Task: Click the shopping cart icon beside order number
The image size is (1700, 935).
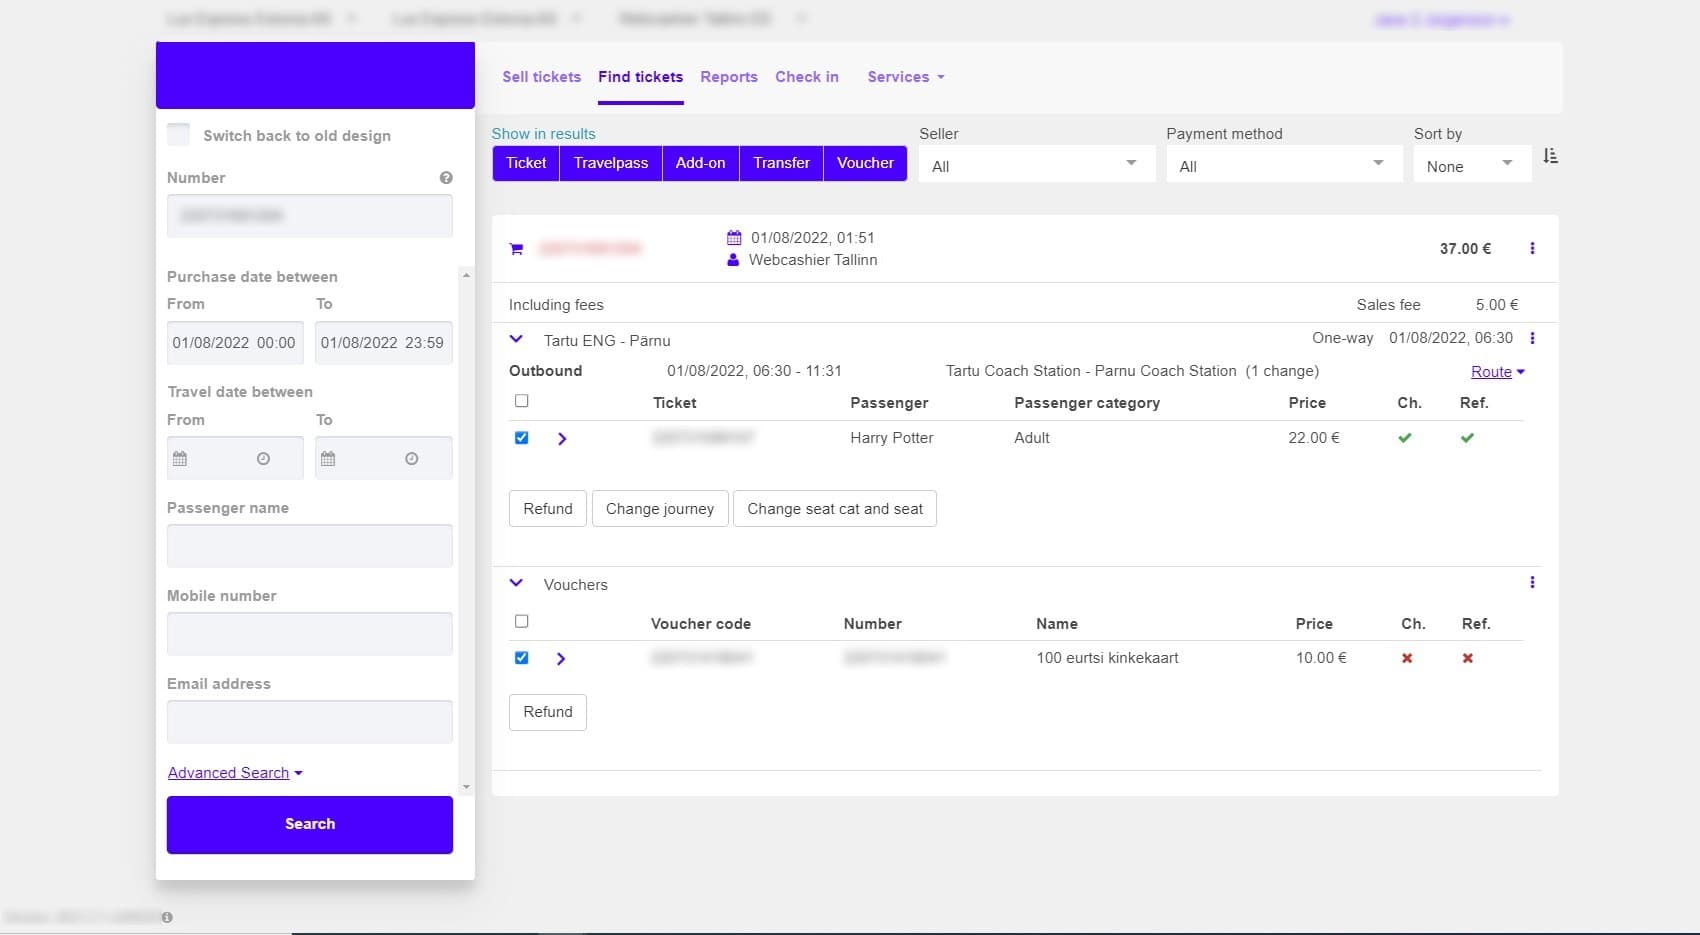Action: coord(516,249)
